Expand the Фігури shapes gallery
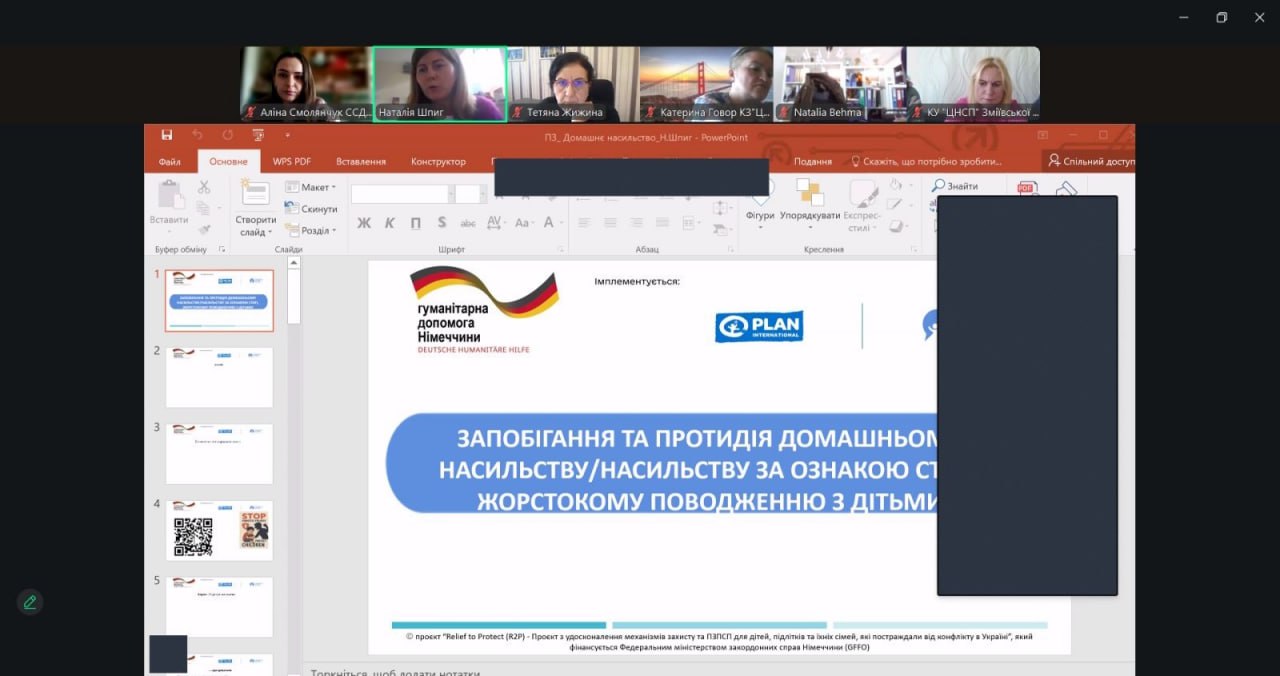Viewport: 1280px width, 676px height. pos(760,200)
